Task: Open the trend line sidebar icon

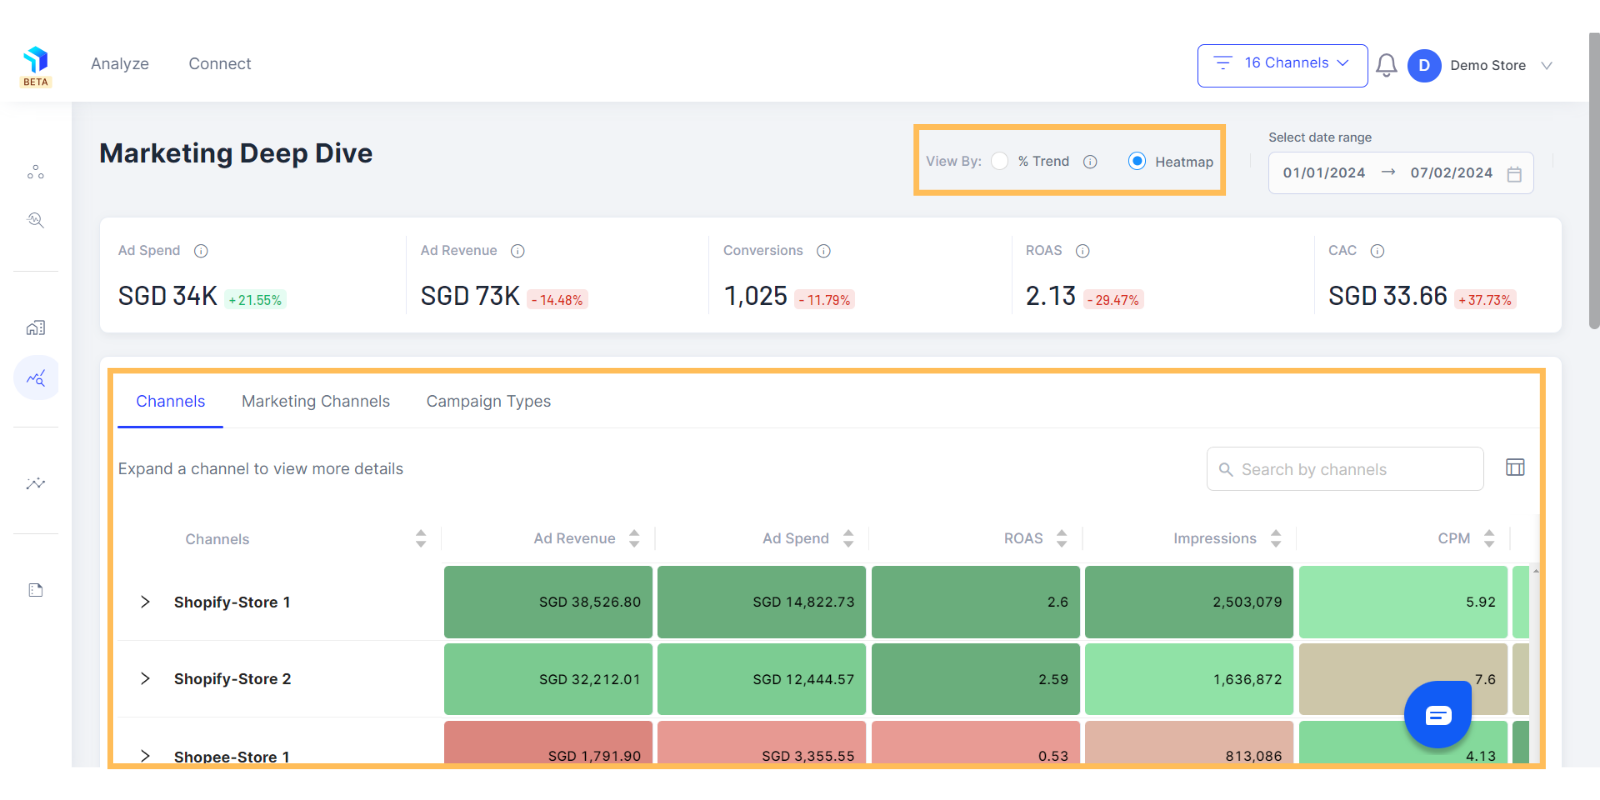Action: [x=36, y=483]
